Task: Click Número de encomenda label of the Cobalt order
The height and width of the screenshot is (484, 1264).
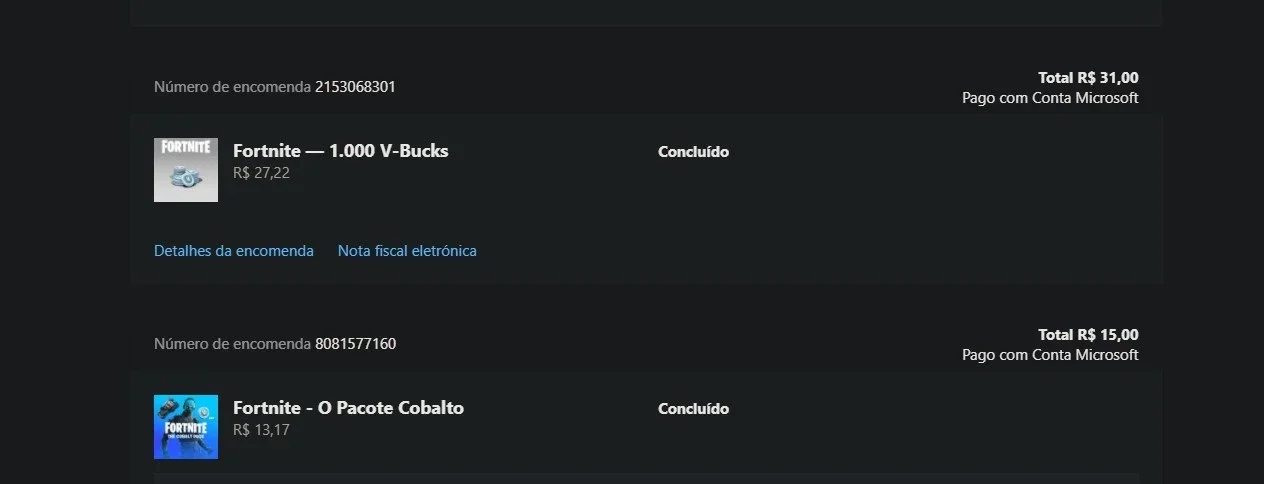Action: tap(232, 344)
